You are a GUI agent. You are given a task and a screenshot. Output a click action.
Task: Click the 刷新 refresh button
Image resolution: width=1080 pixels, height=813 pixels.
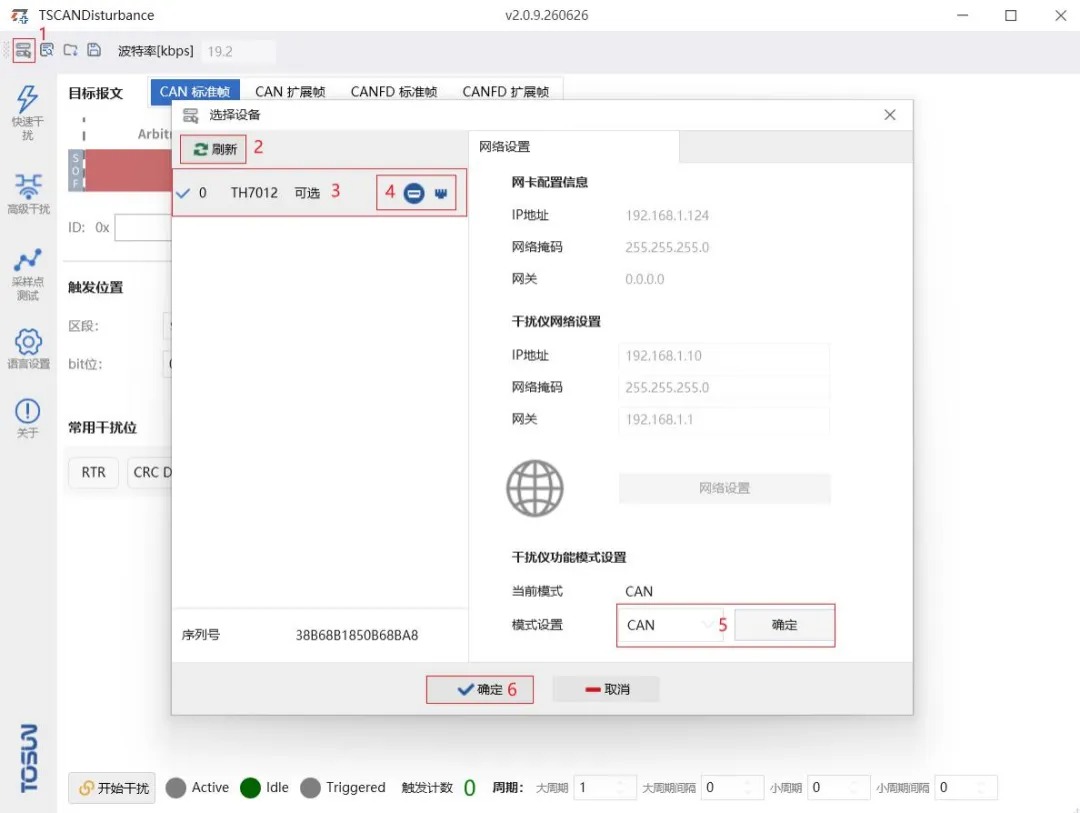click(213, 150)
